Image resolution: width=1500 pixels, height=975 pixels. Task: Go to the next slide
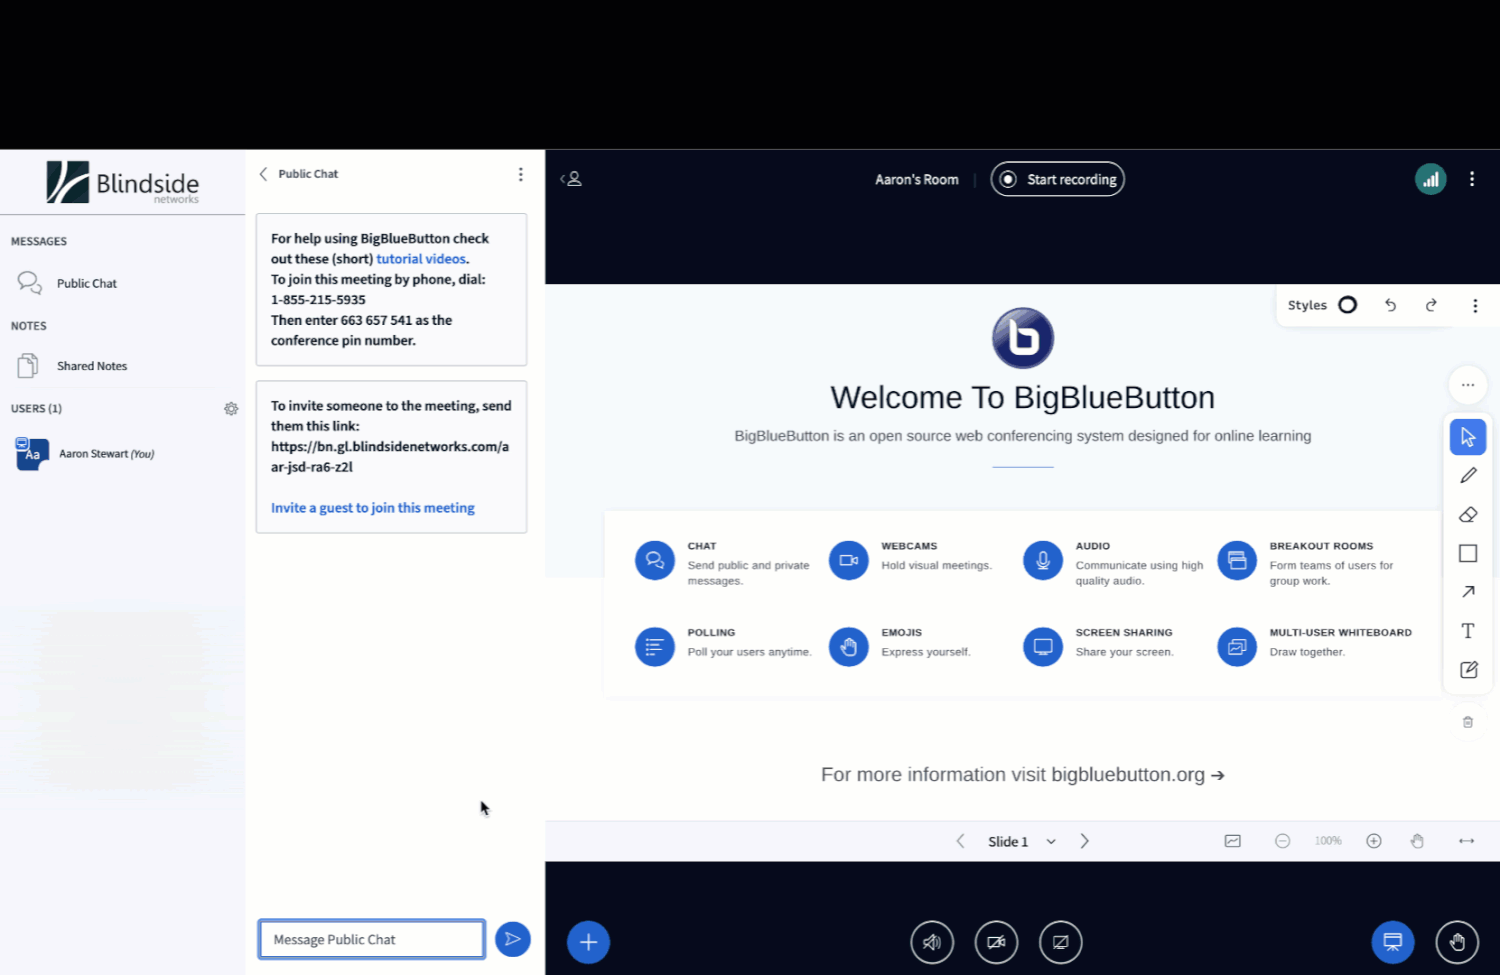(x=1085, y=841)
